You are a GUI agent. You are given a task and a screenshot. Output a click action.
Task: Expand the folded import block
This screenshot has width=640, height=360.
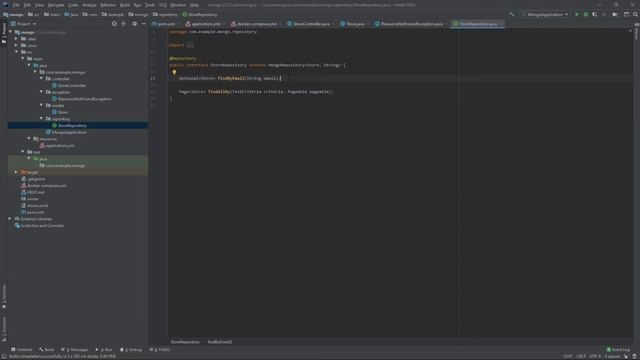[190, 45]
